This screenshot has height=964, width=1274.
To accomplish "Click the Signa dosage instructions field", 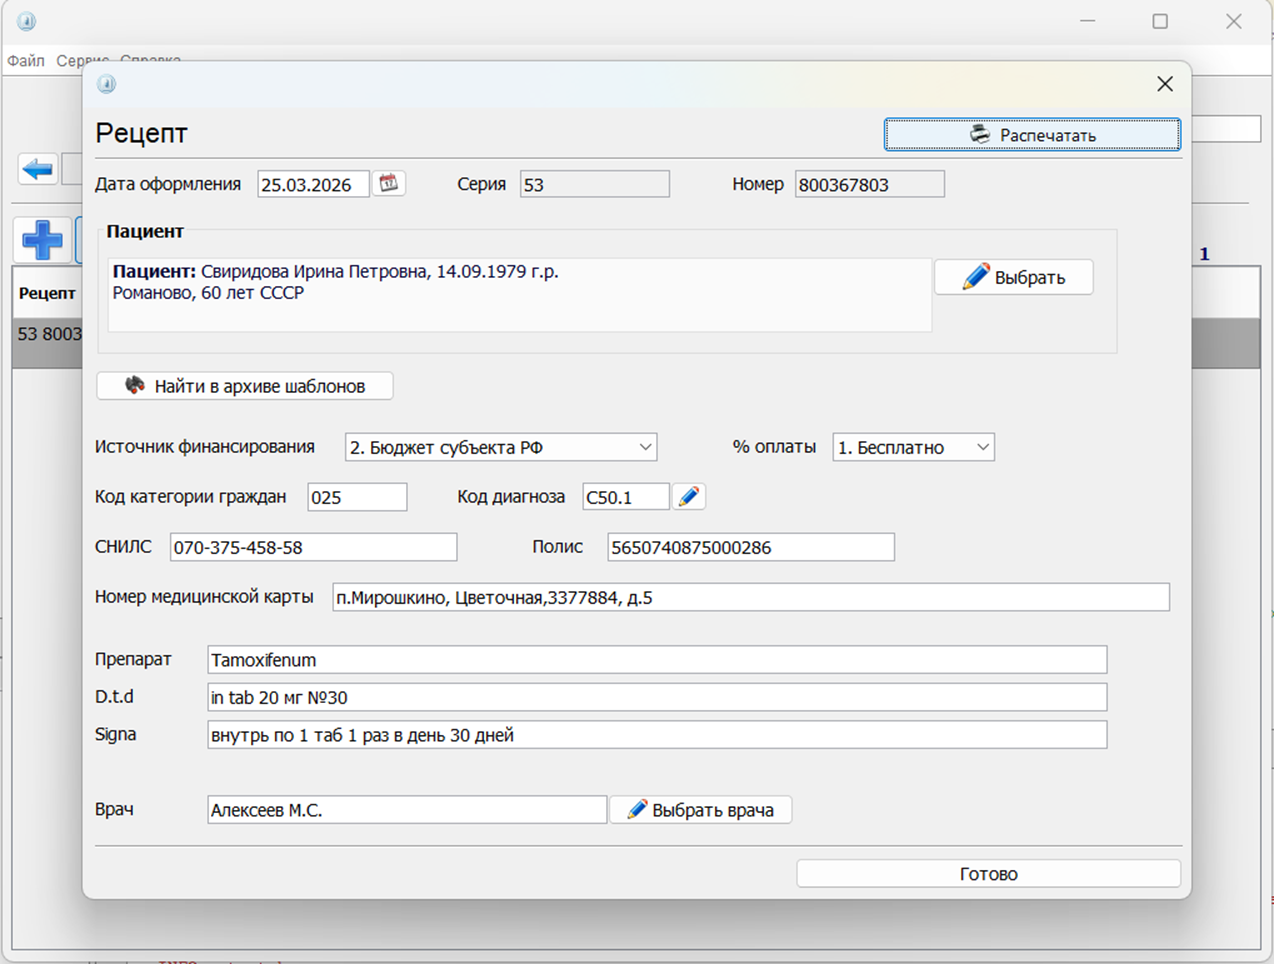I will coord(656,735).
